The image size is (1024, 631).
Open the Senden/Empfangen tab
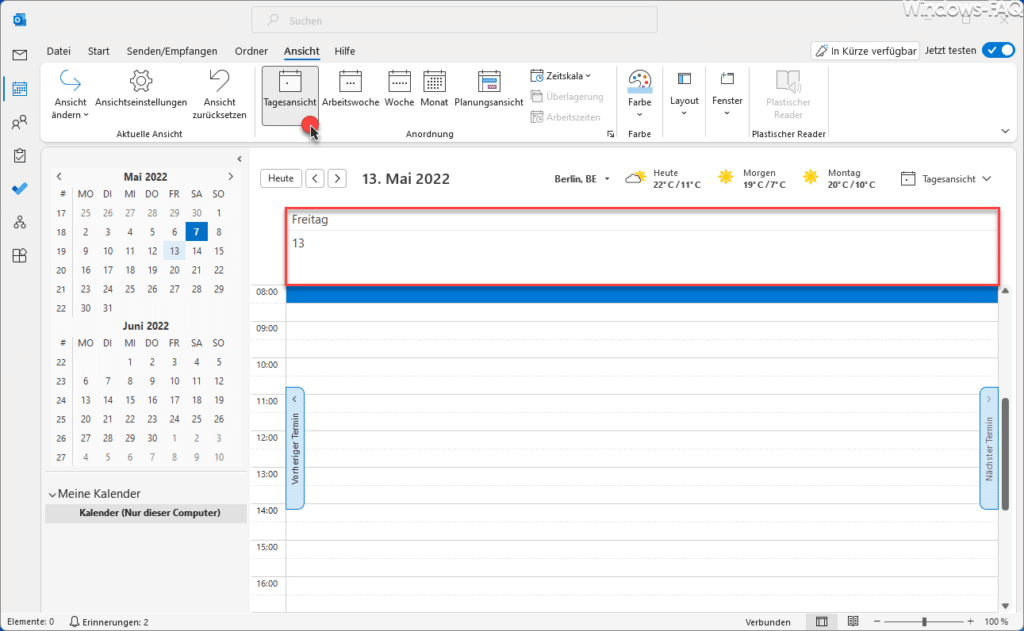coord(172,51)
